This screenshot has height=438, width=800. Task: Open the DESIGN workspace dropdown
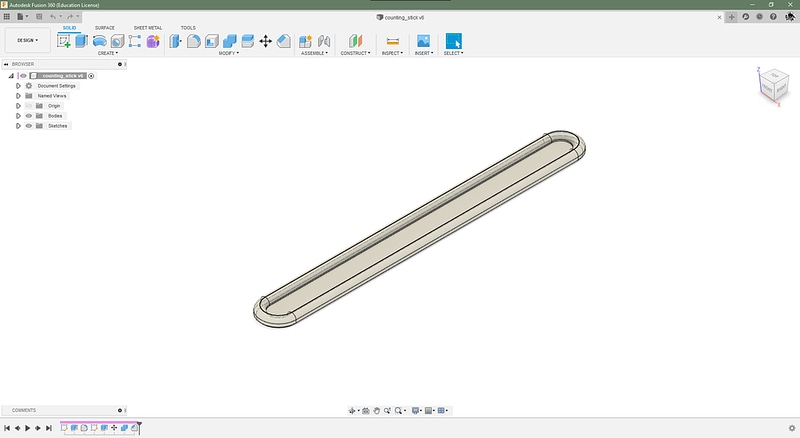(x=28, y=40)
